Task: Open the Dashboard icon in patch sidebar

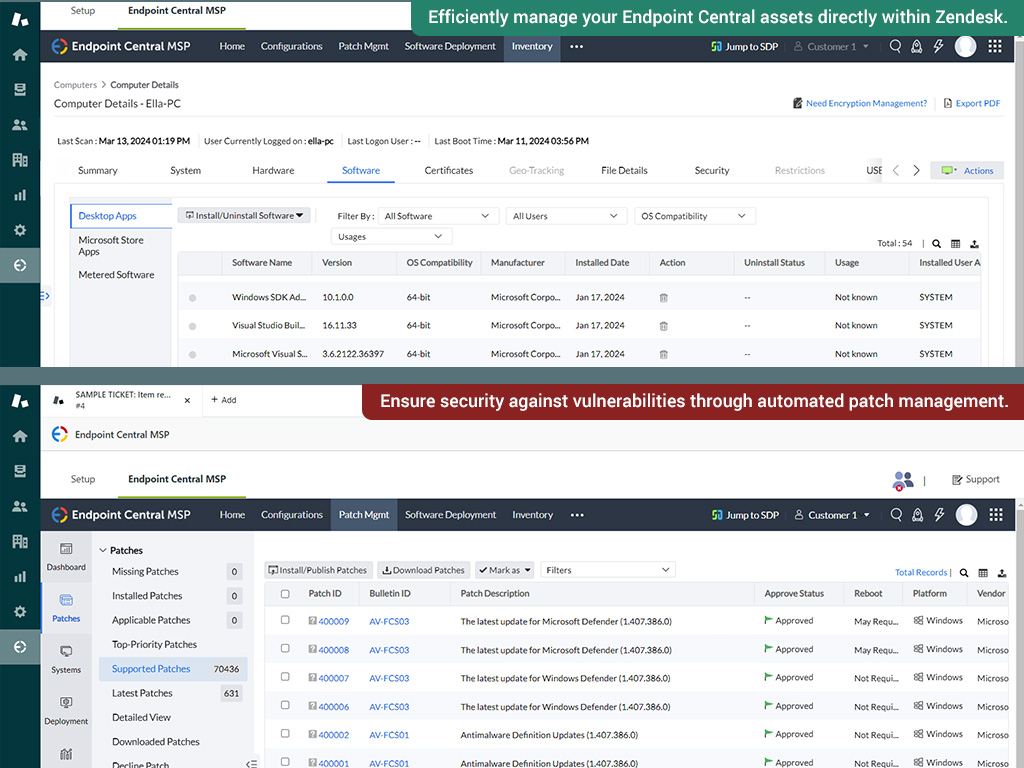Action: (x=66, y=556)
